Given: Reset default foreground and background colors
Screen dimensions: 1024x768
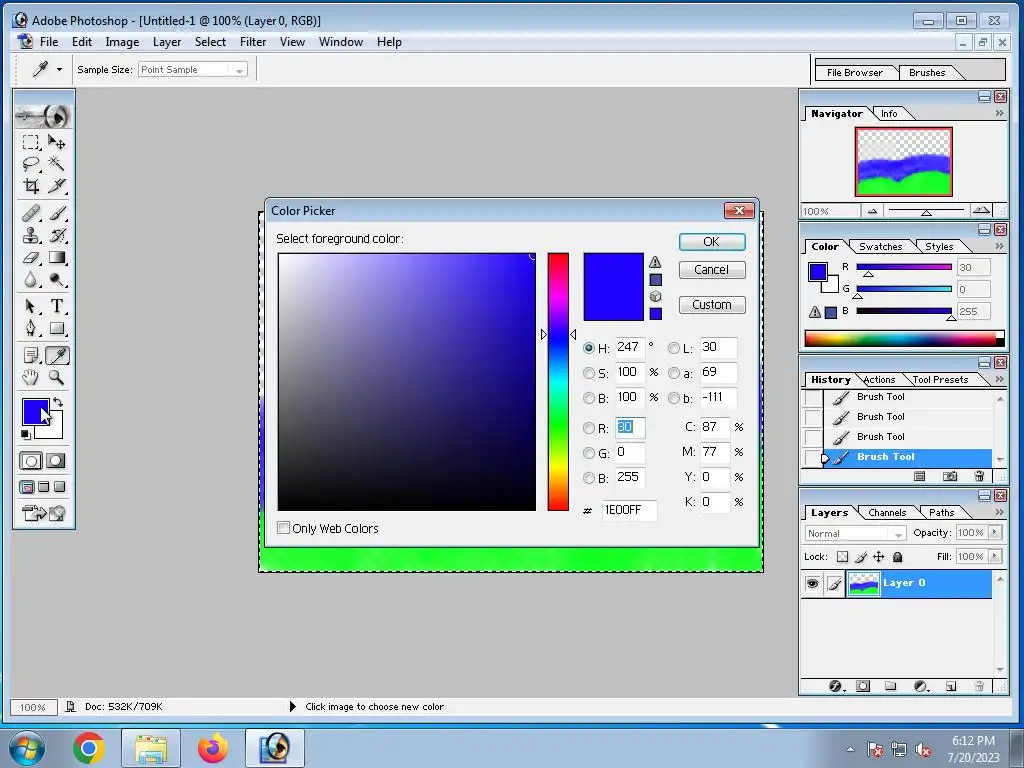Looking at the screenshot, I should point(25,434).
